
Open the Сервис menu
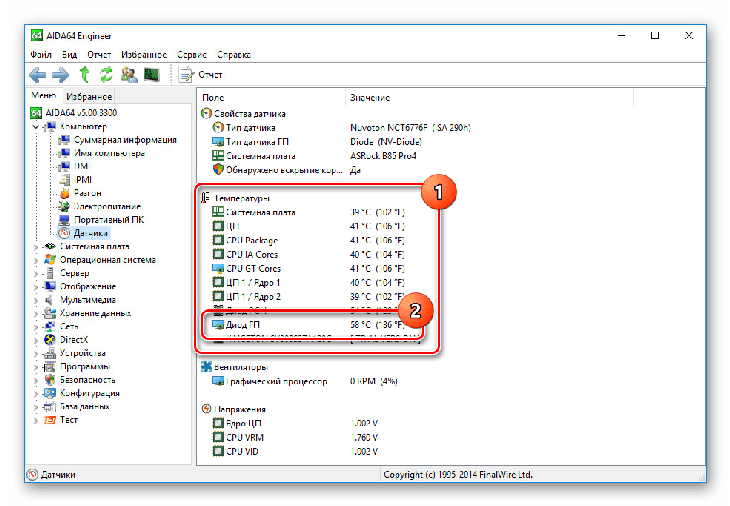[x=192, y=54]
